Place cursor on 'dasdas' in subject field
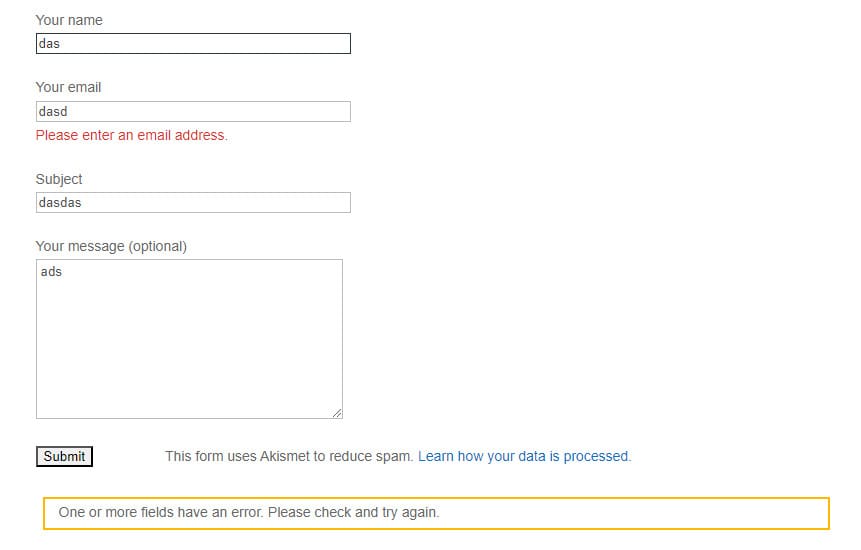861x550 pixels. (x=60, y=203)
